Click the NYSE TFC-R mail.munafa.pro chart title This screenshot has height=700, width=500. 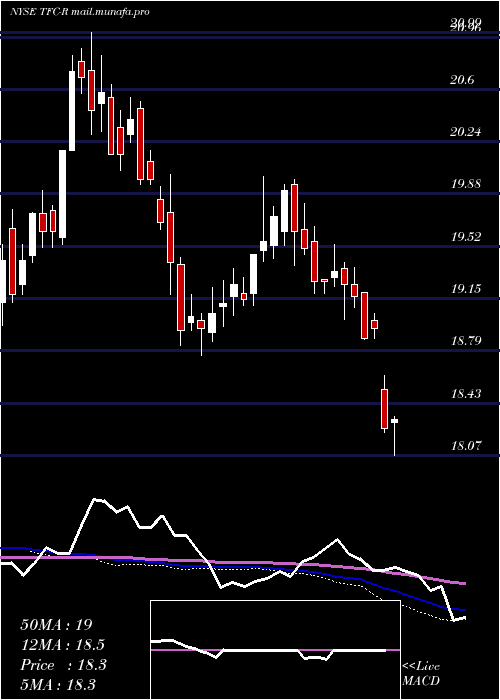(x=79, y=12)
